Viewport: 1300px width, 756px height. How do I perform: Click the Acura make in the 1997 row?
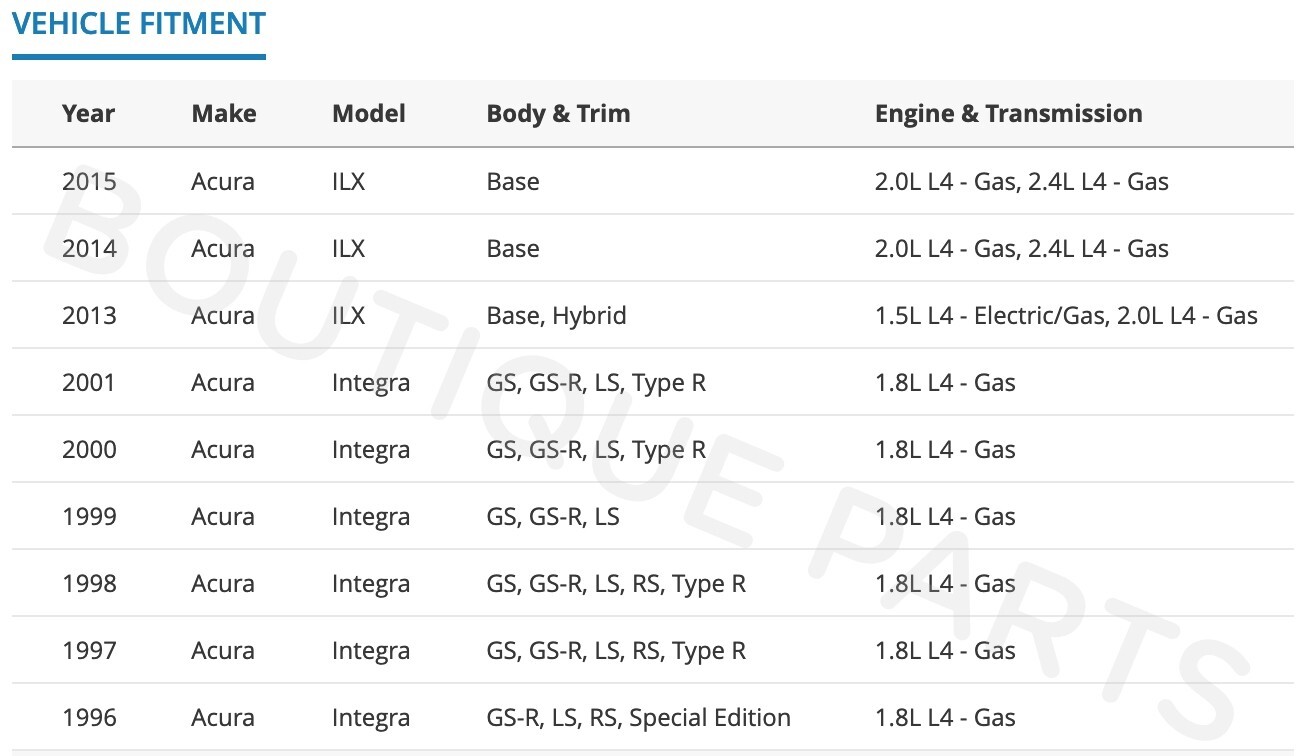click(222, 651)
